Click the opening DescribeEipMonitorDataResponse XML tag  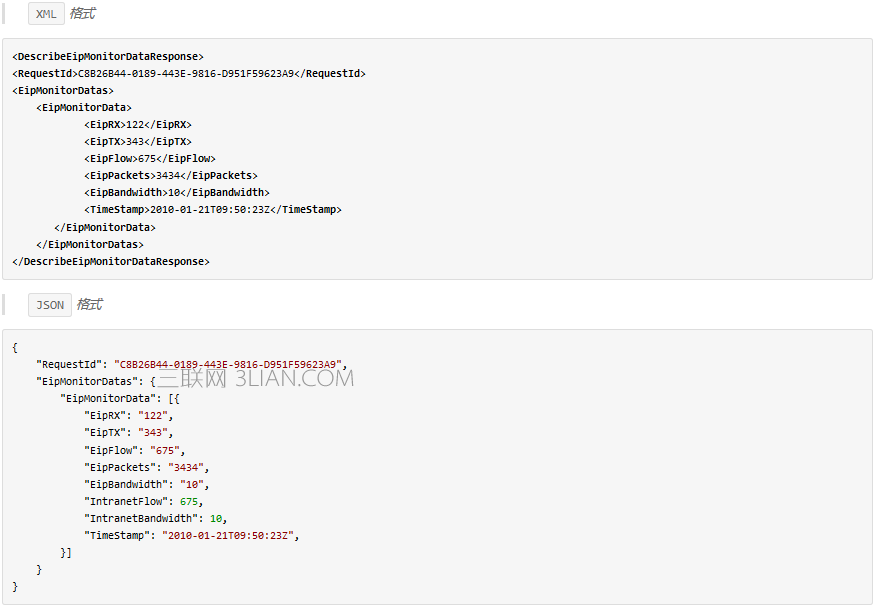pos(108,57)
